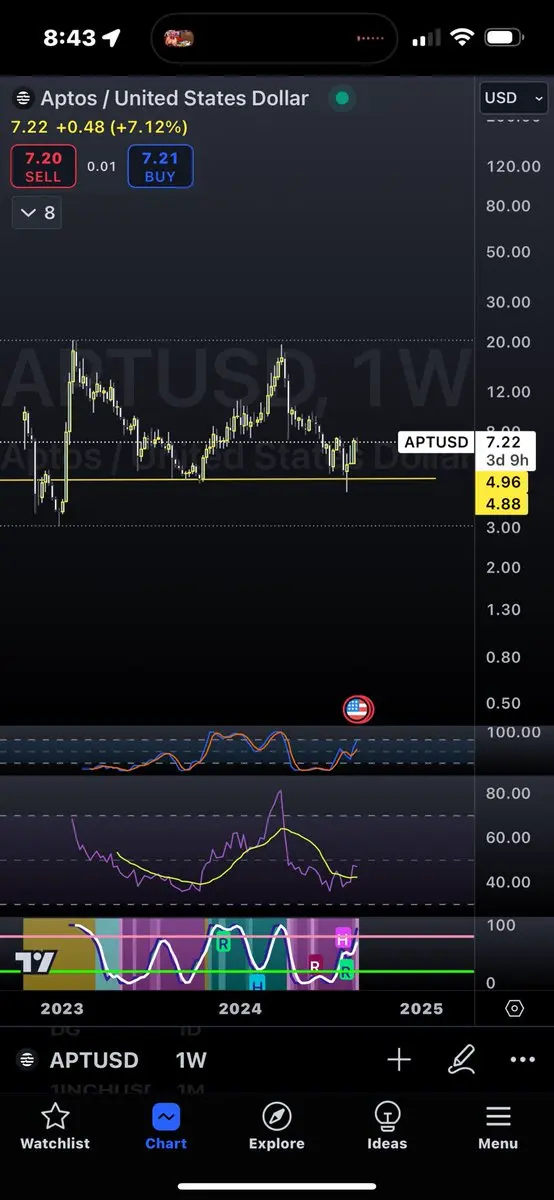Expand the collapsed indicators legend showing 8
The height and width of the screenshot is (1200, 554).
(x=38, y=213)
